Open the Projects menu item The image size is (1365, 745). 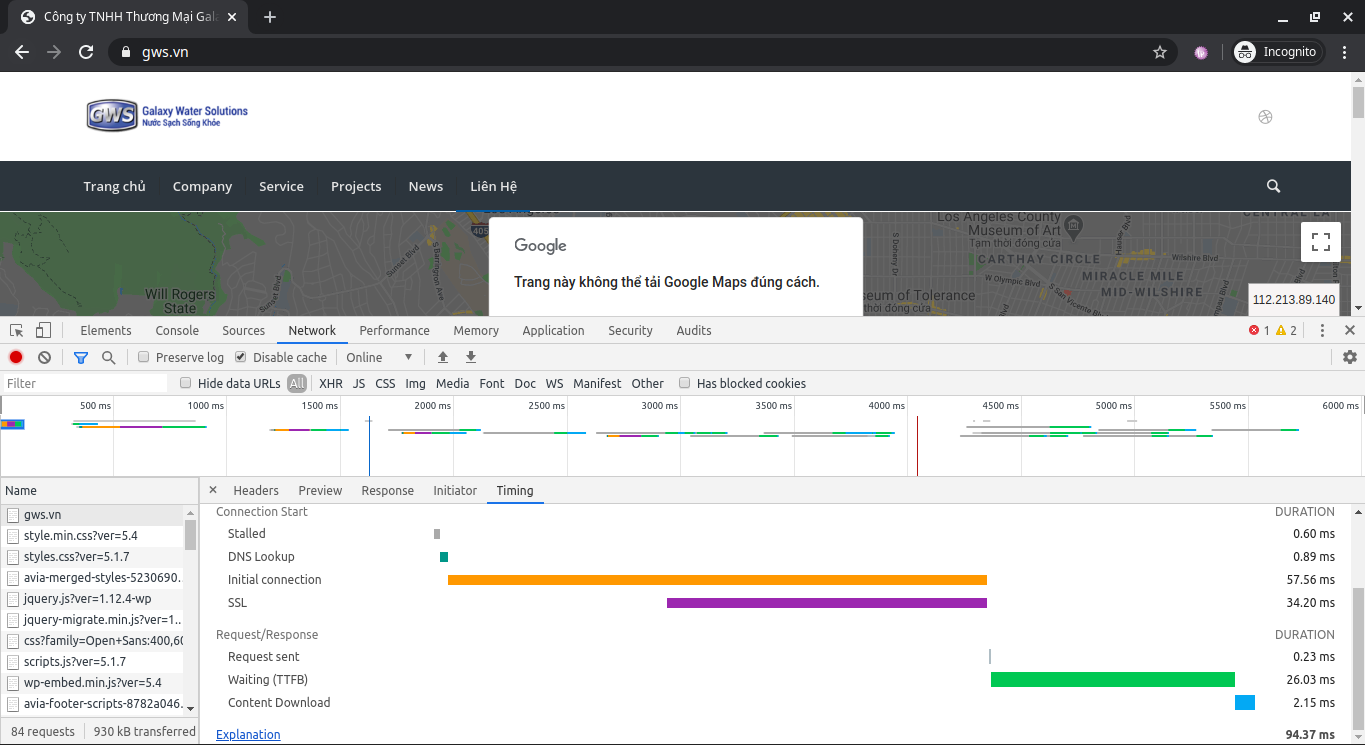(356, 186)
